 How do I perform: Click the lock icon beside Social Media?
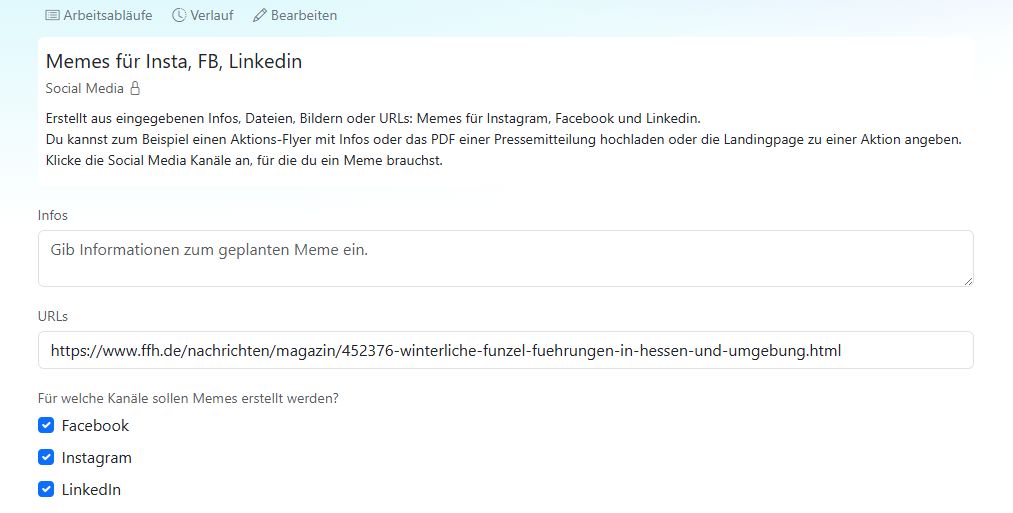[135, 88]
